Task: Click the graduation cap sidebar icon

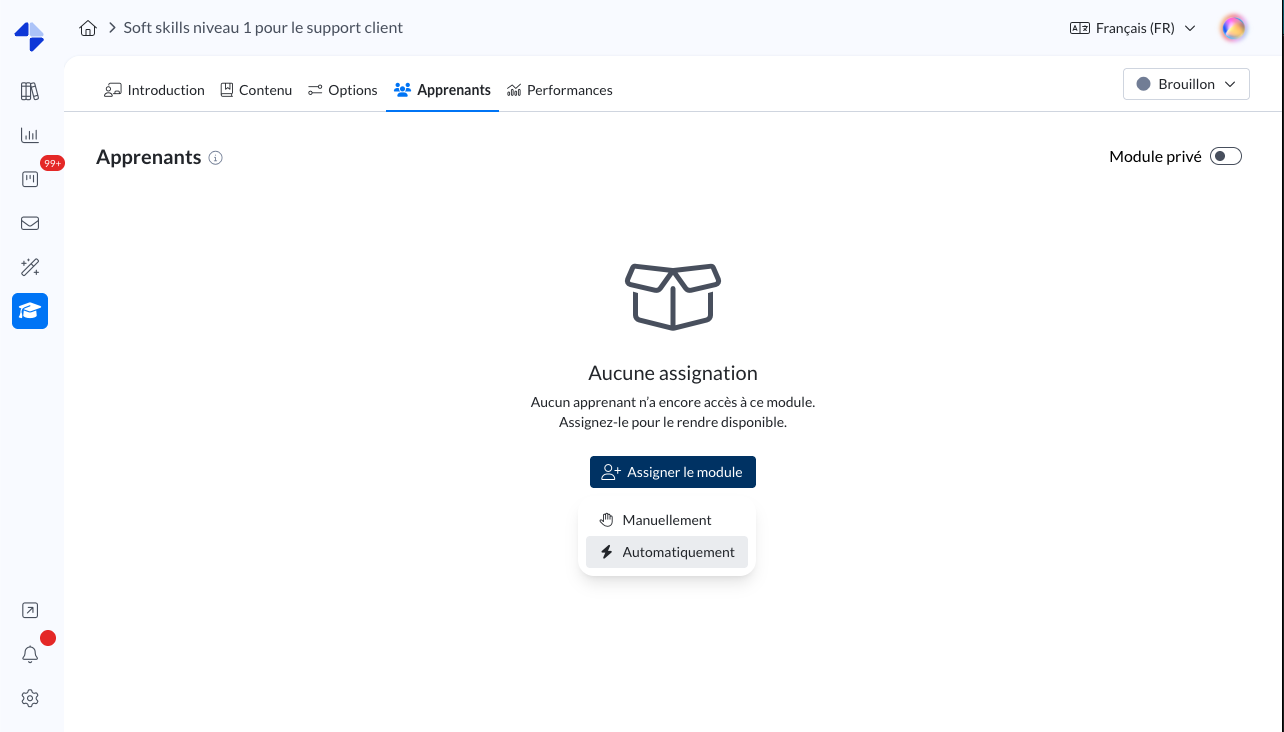Action: click(x=30, y=311)
